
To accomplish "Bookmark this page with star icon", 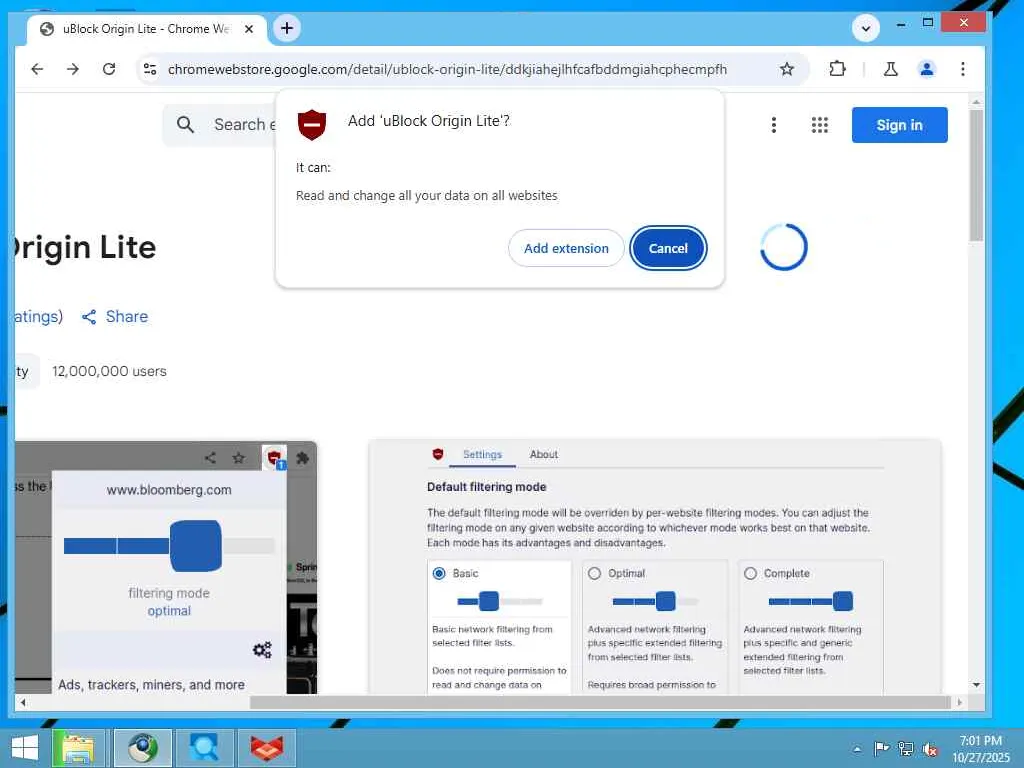I will click(787, 69).
